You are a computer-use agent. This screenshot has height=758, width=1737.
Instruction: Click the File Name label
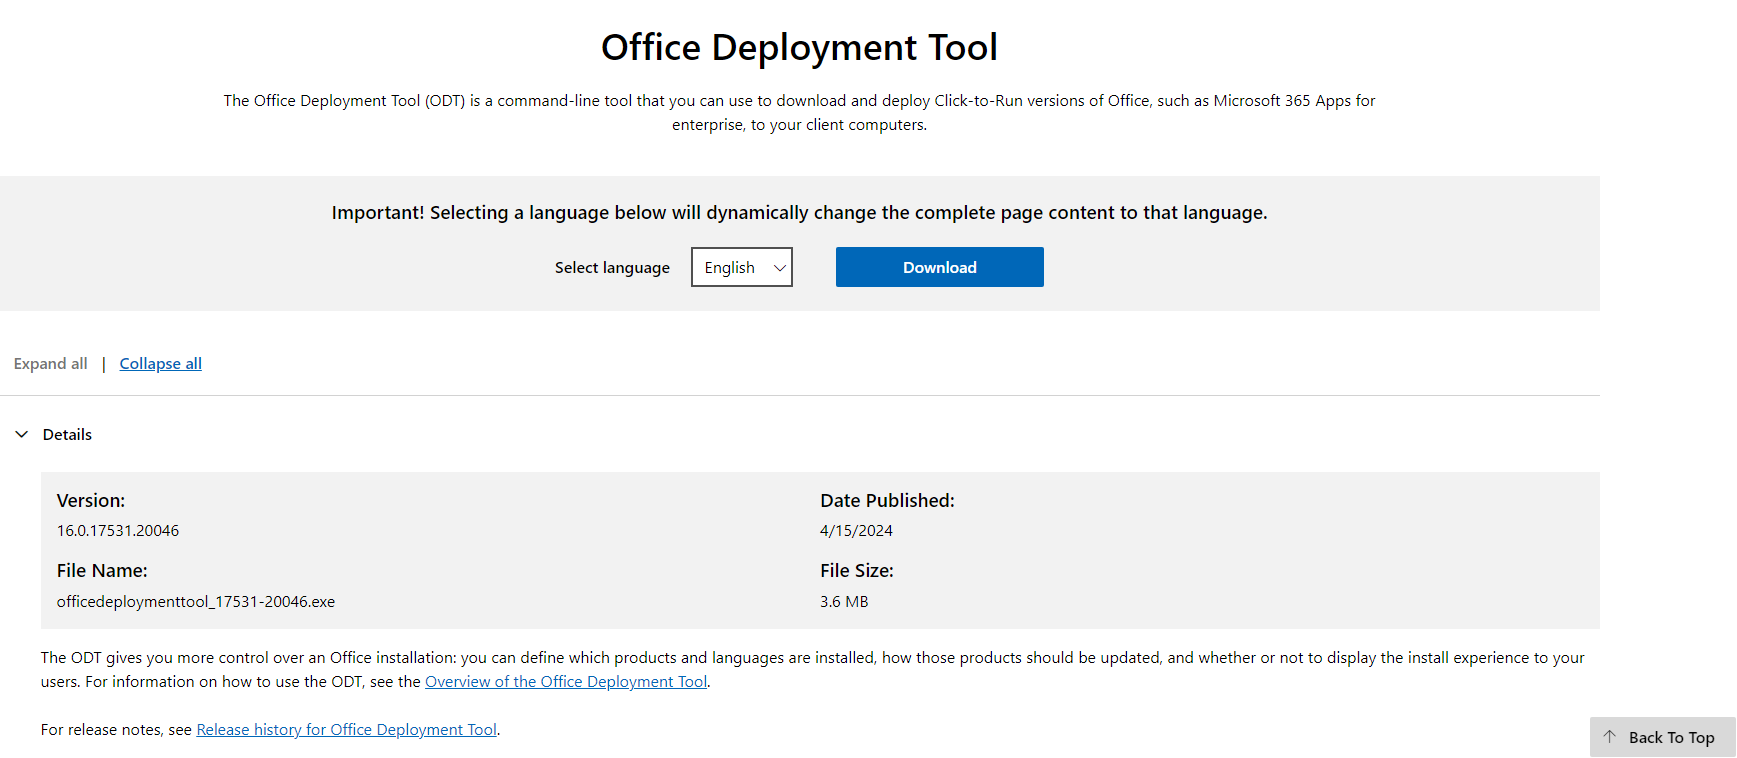[x=102, y=571]
